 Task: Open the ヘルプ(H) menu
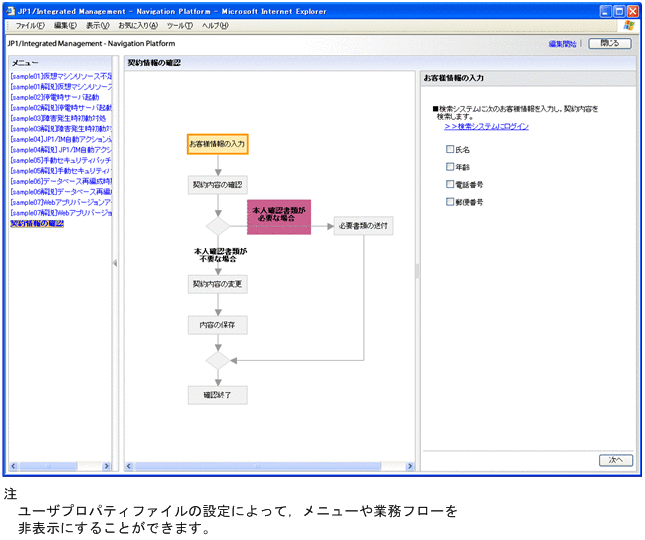click(x=215, y=25)
